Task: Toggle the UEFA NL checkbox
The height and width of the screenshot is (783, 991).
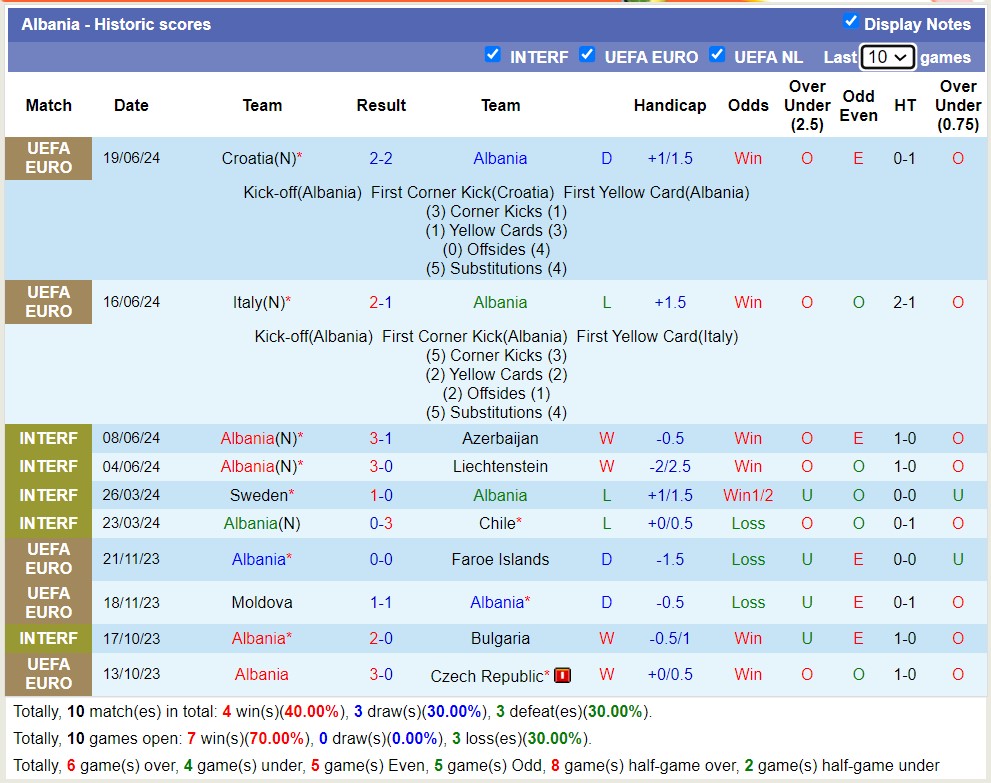Action: tap(716, 55)
